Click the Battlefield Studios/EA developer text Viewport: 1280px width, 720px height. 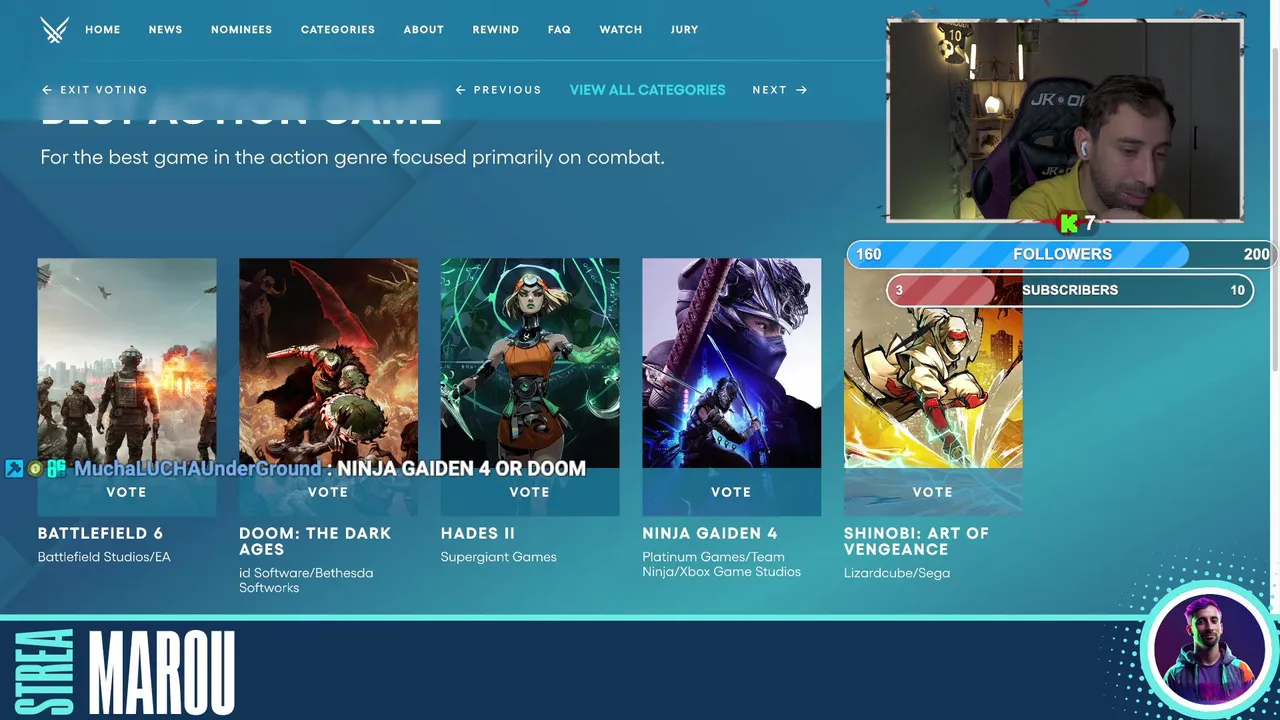point(104,557)
